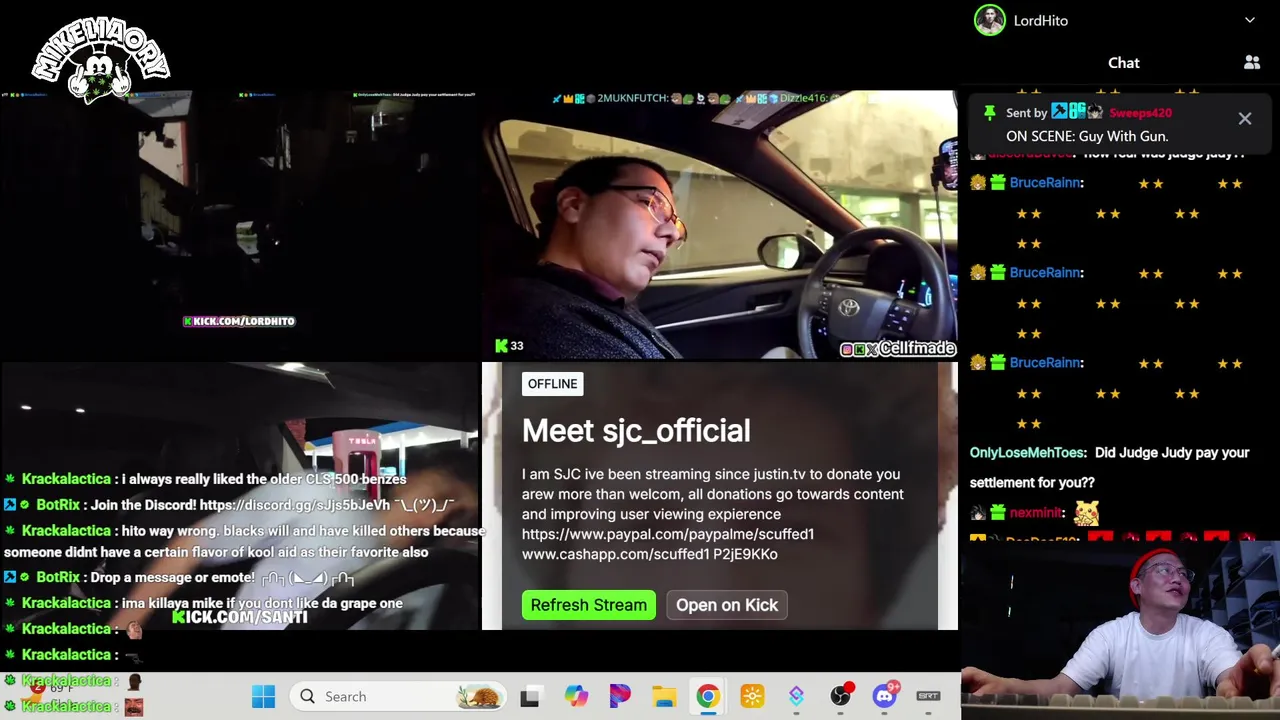
Task: Open the purple P app in taskbar
Action: point(620,696)
